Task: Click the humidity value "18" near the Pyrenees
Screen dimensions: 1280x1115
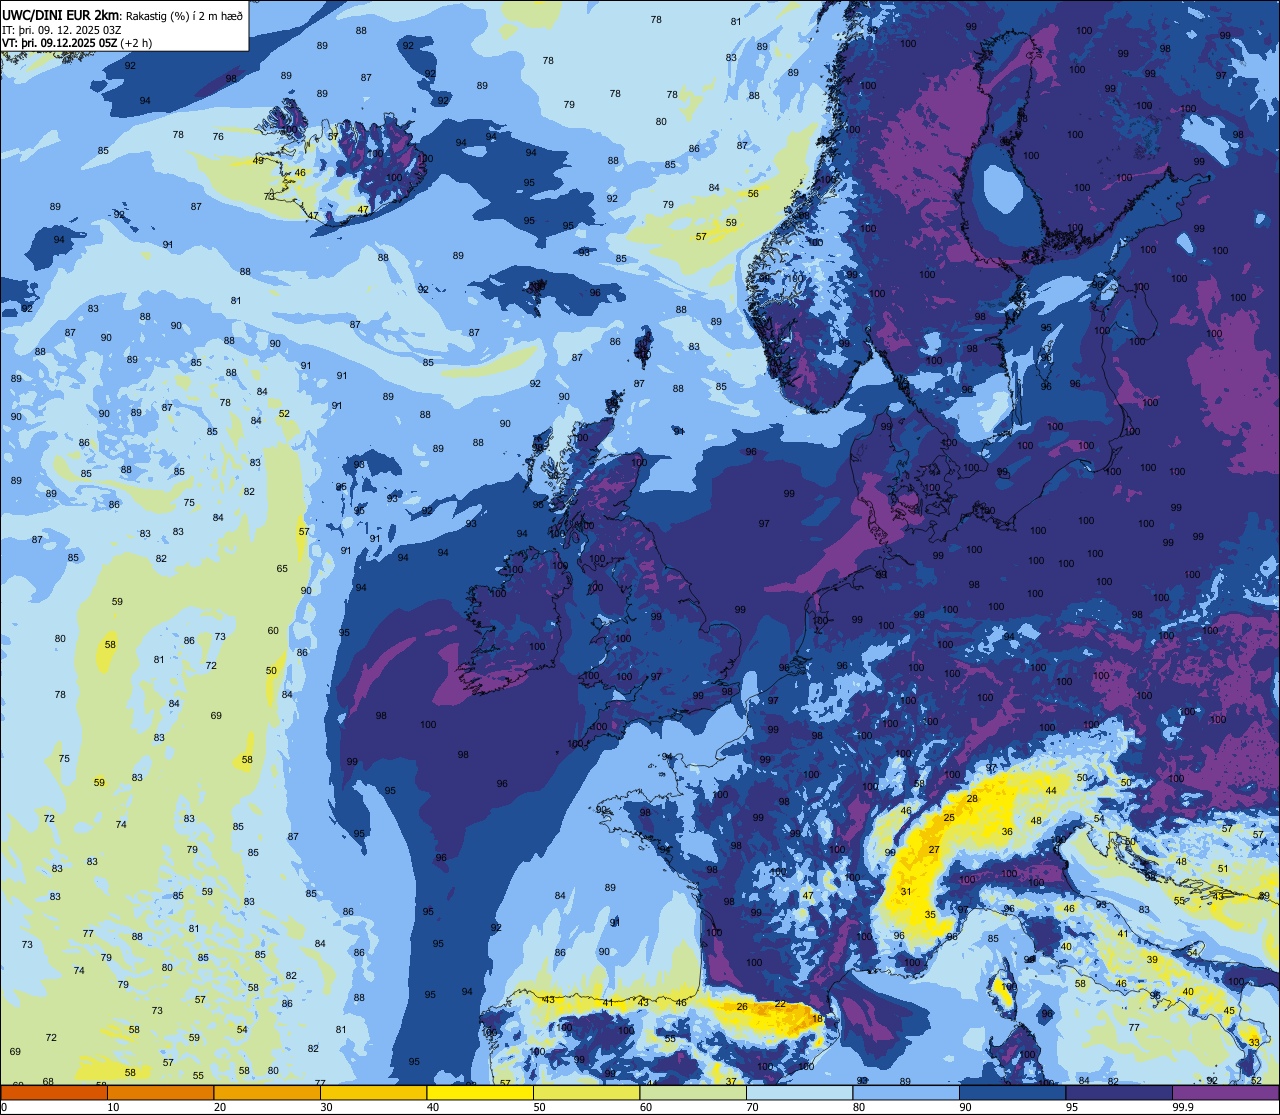Action: pos(817,1018)
